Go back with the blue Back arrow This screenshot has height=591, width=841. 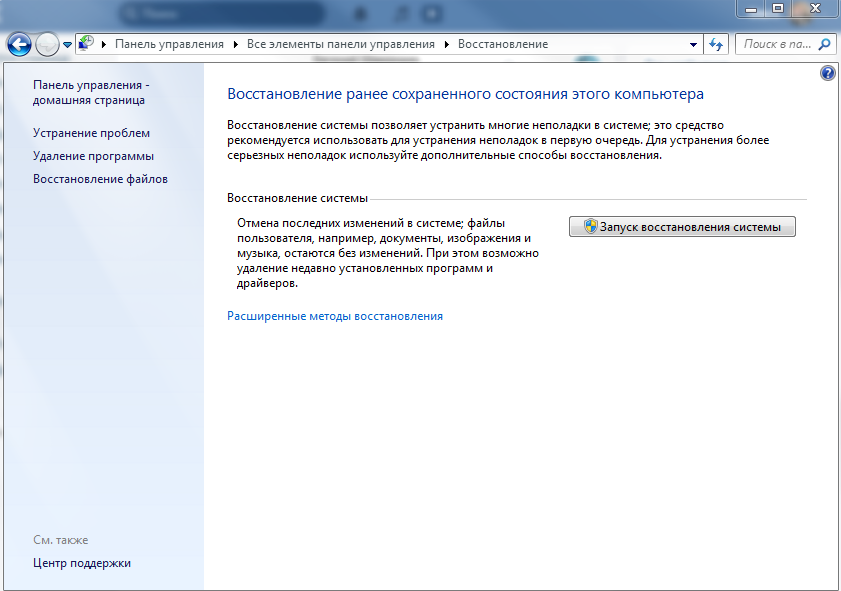point(19,44)
